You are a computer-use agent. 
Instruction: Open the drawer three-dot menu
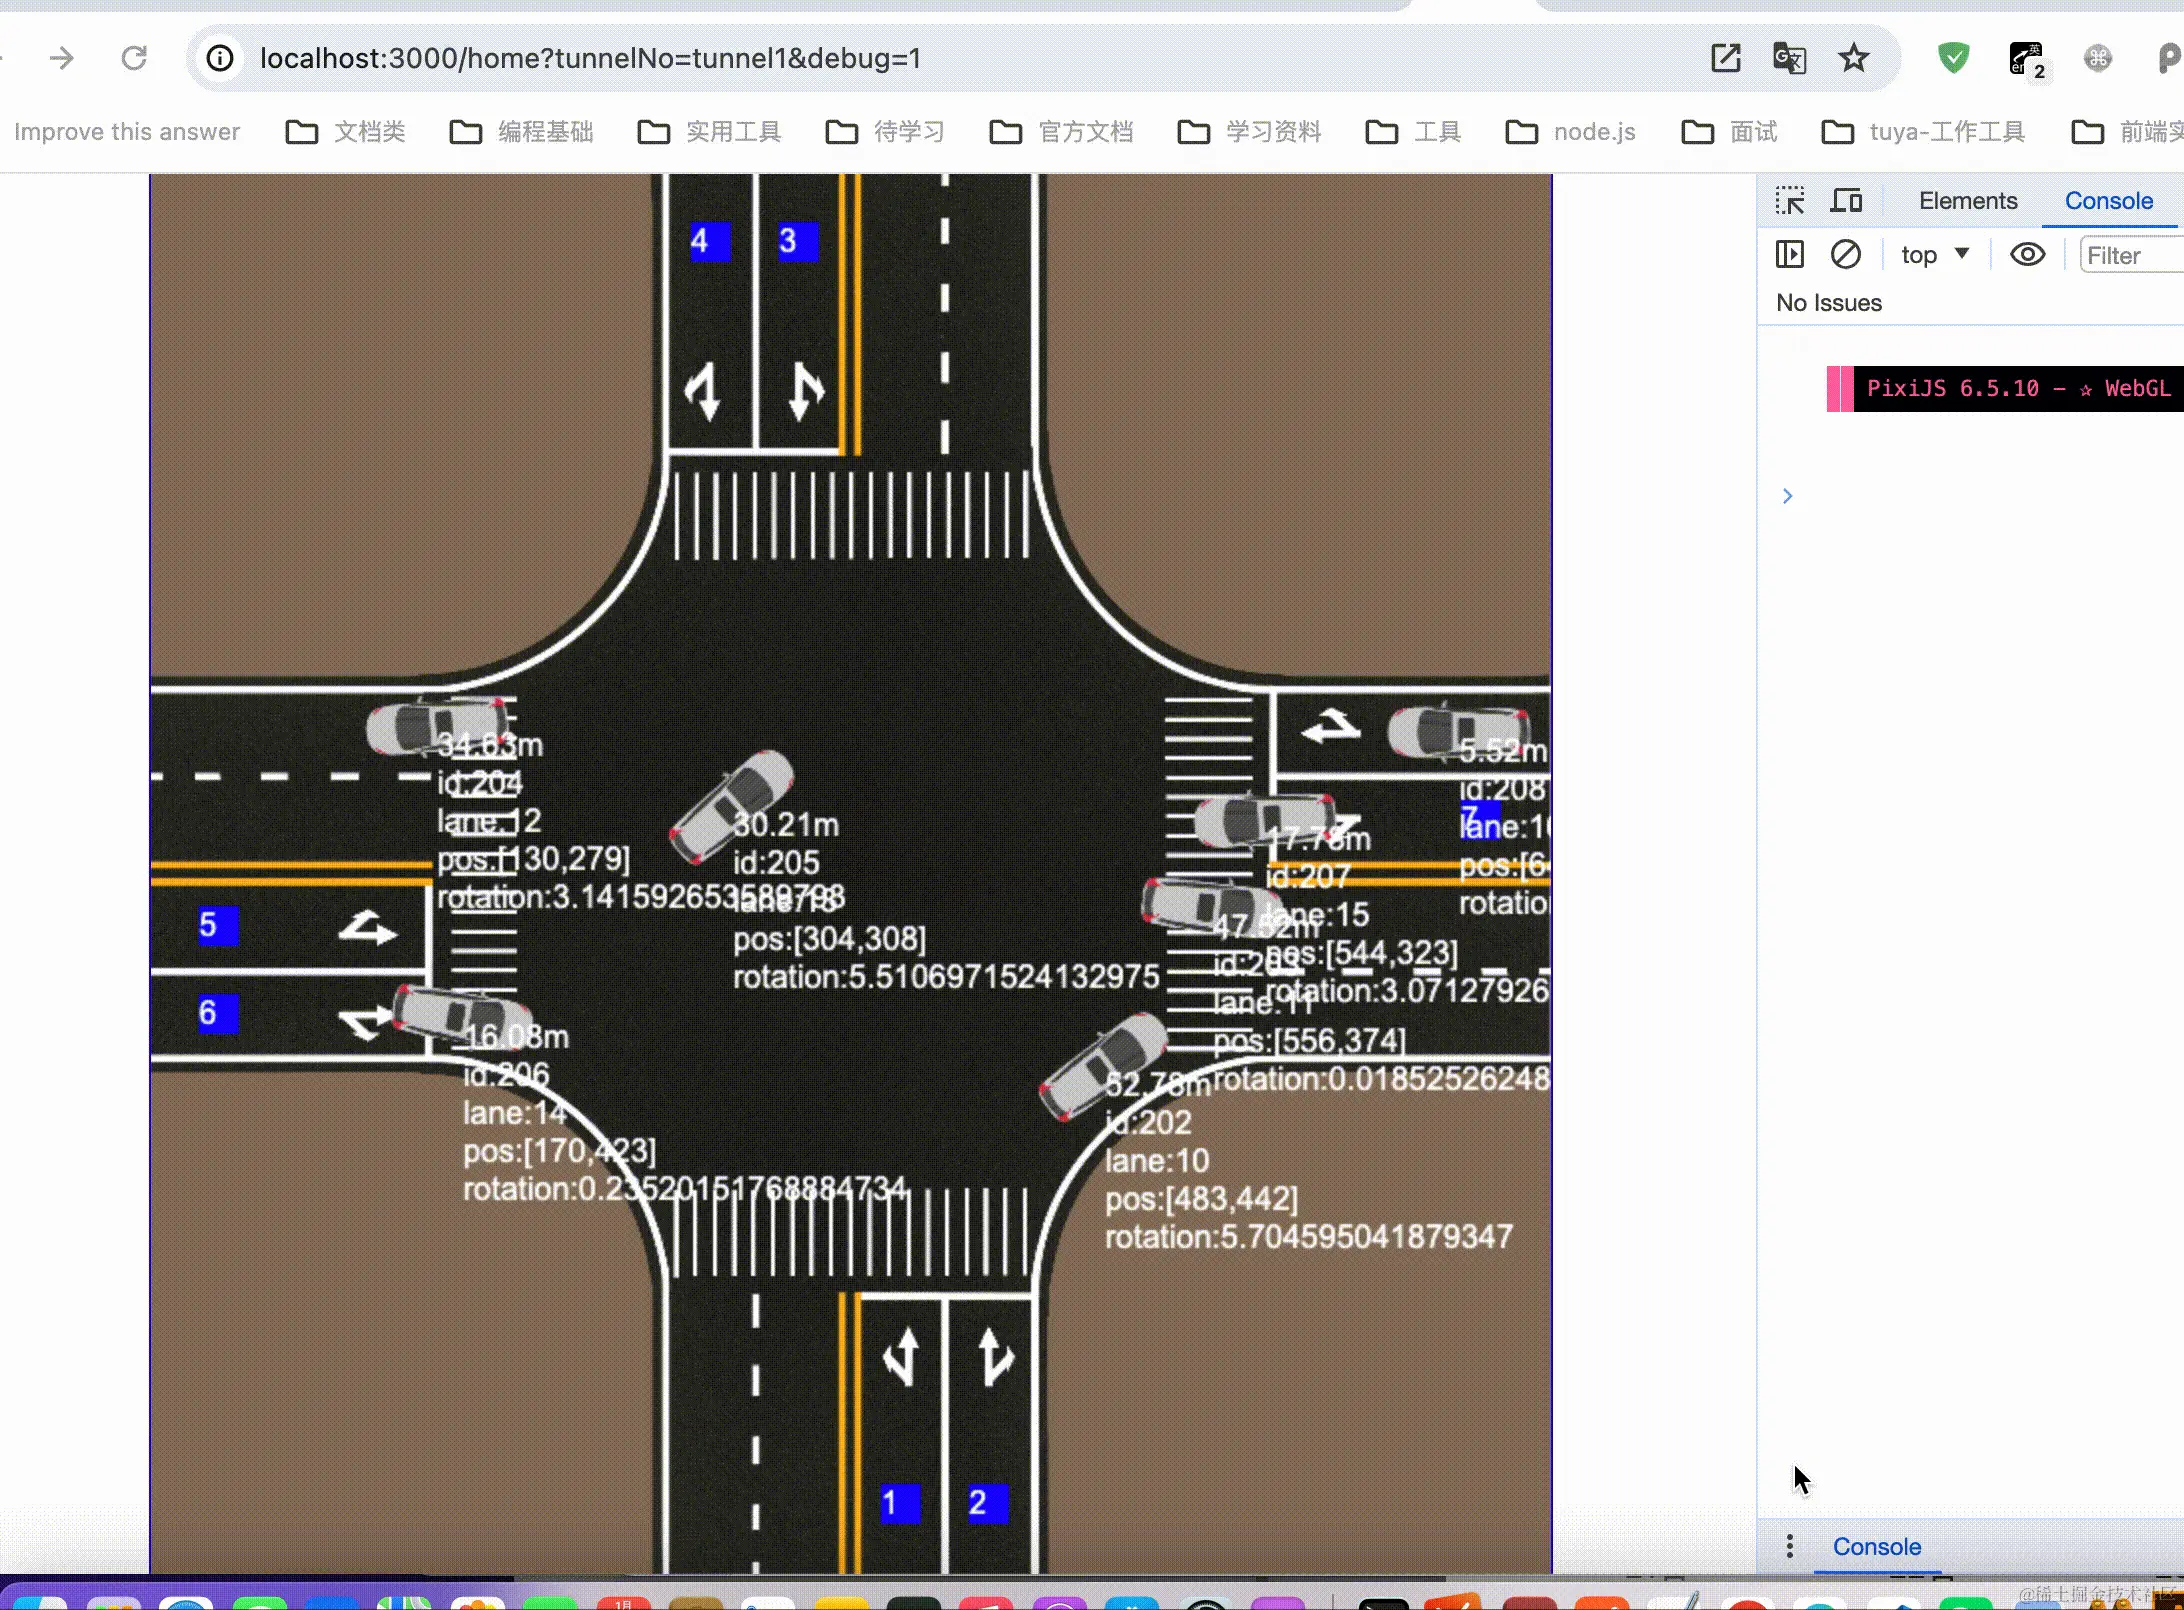point(1790,1546)
